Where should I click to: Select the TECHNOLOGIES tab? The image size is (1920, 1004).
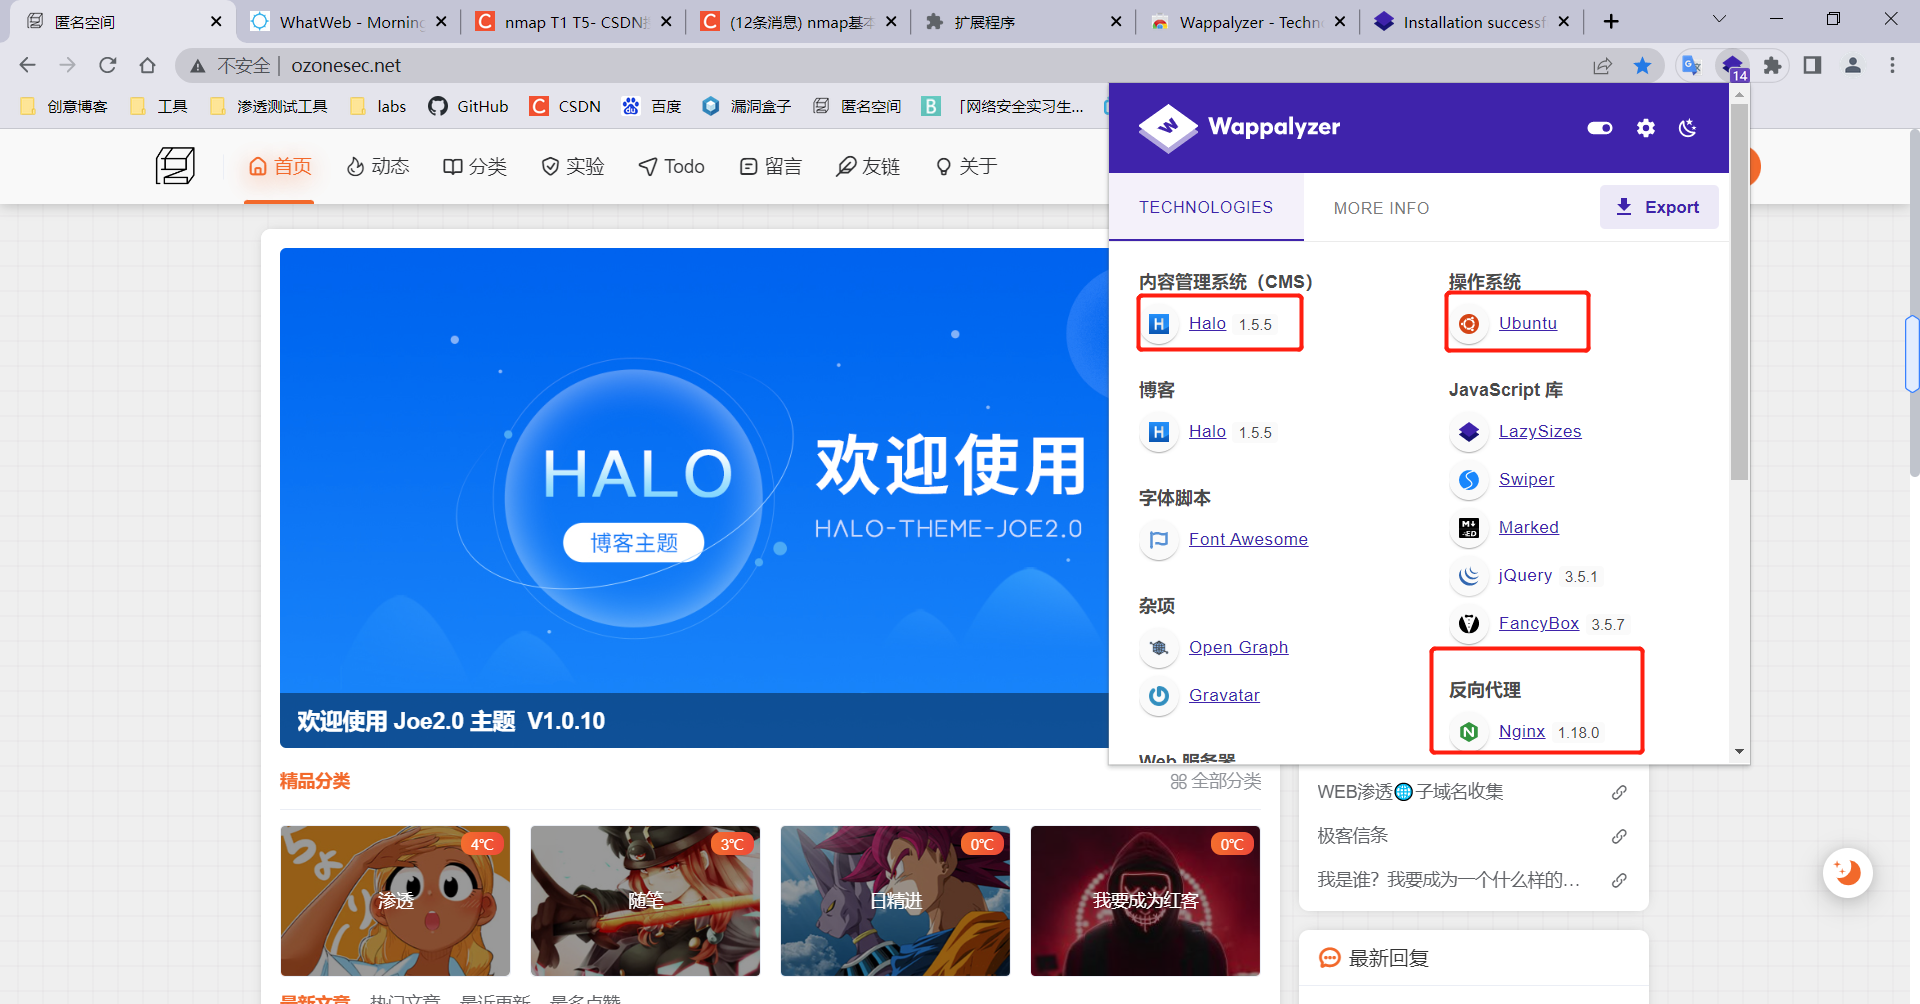(1206, 207)
